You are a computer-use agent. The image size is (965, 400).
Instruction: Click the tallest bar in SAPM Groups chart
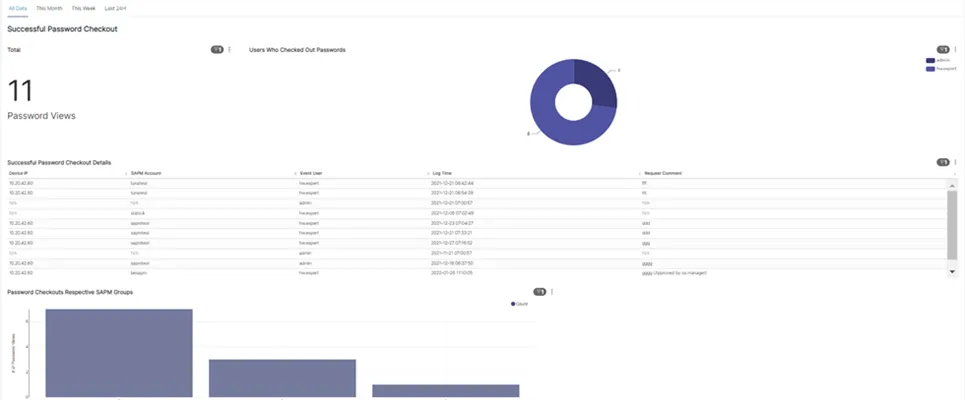(x=119, y=353)
